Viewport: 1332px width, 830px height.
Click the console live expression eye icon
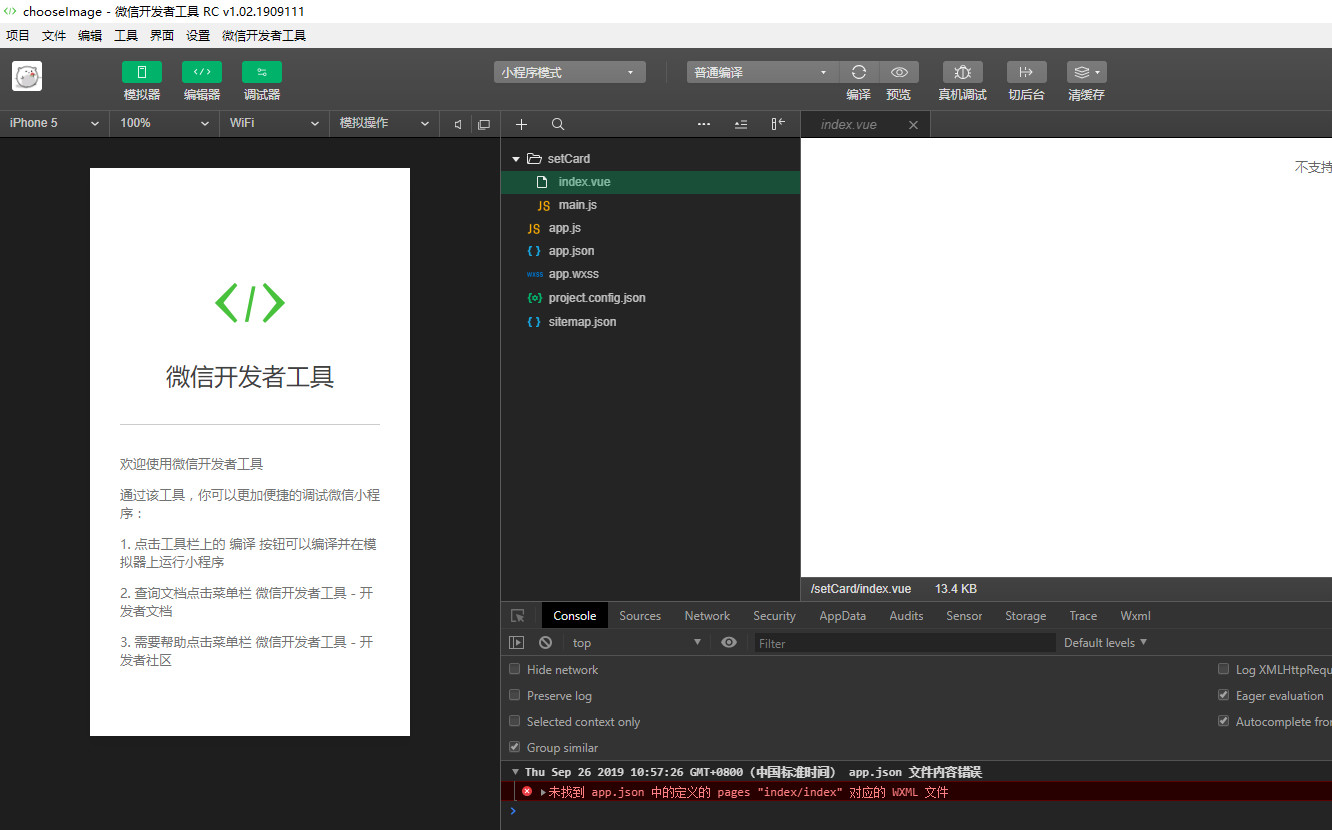(x=729, y=642)
